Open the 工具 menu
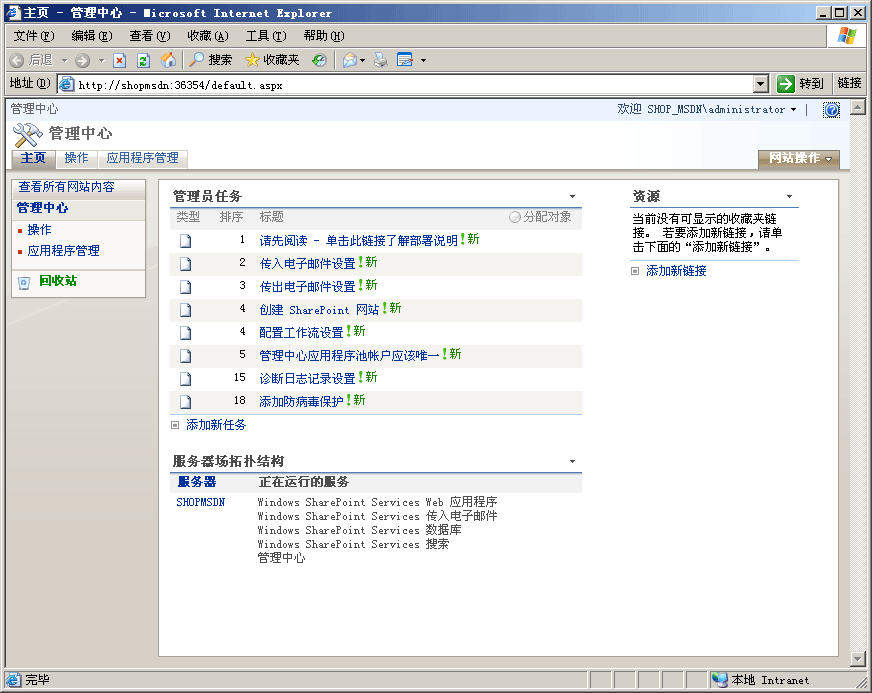Viewport: 872px width, 693px height. tap(266, 36)
